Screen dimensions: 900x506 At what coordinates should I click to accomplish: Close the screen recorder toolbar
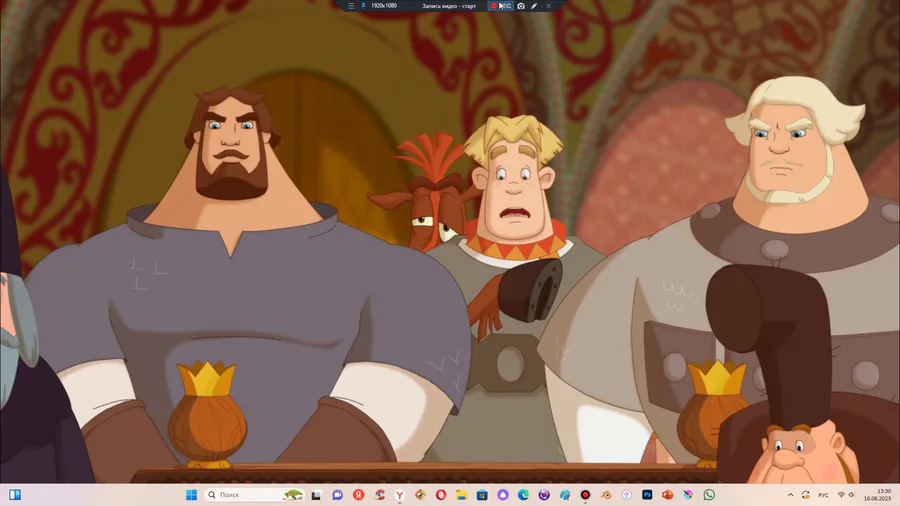pyautogui.click(x=549, y=6)
